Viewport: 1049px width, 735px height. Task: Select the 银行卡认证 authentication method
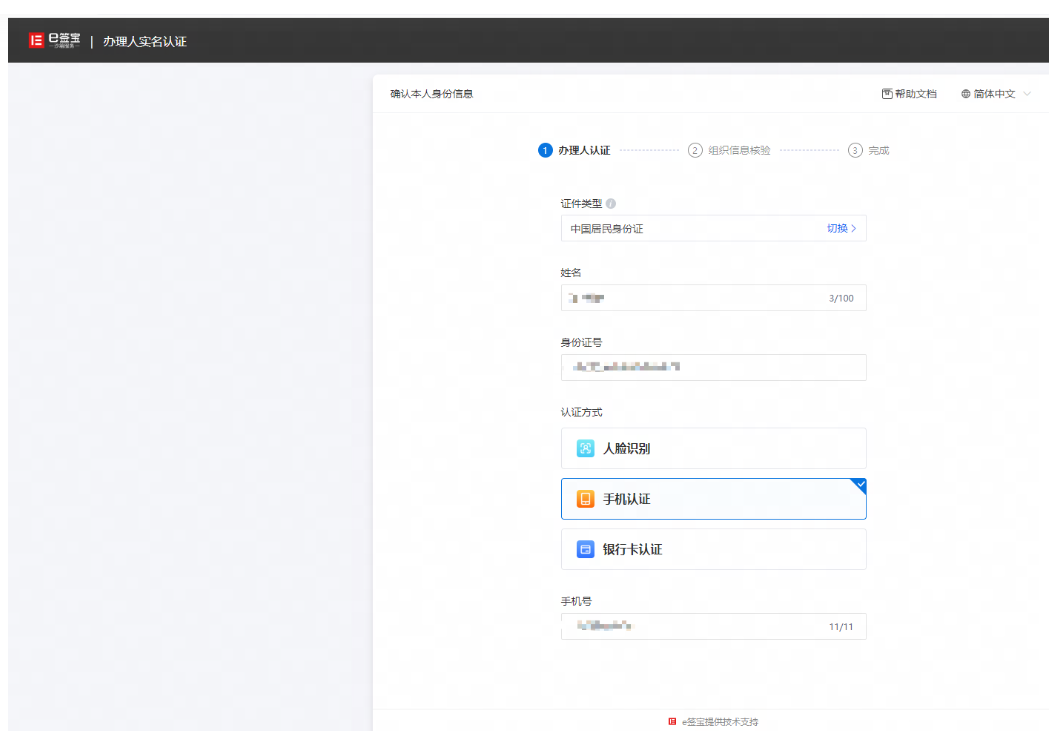coord(714,549)
